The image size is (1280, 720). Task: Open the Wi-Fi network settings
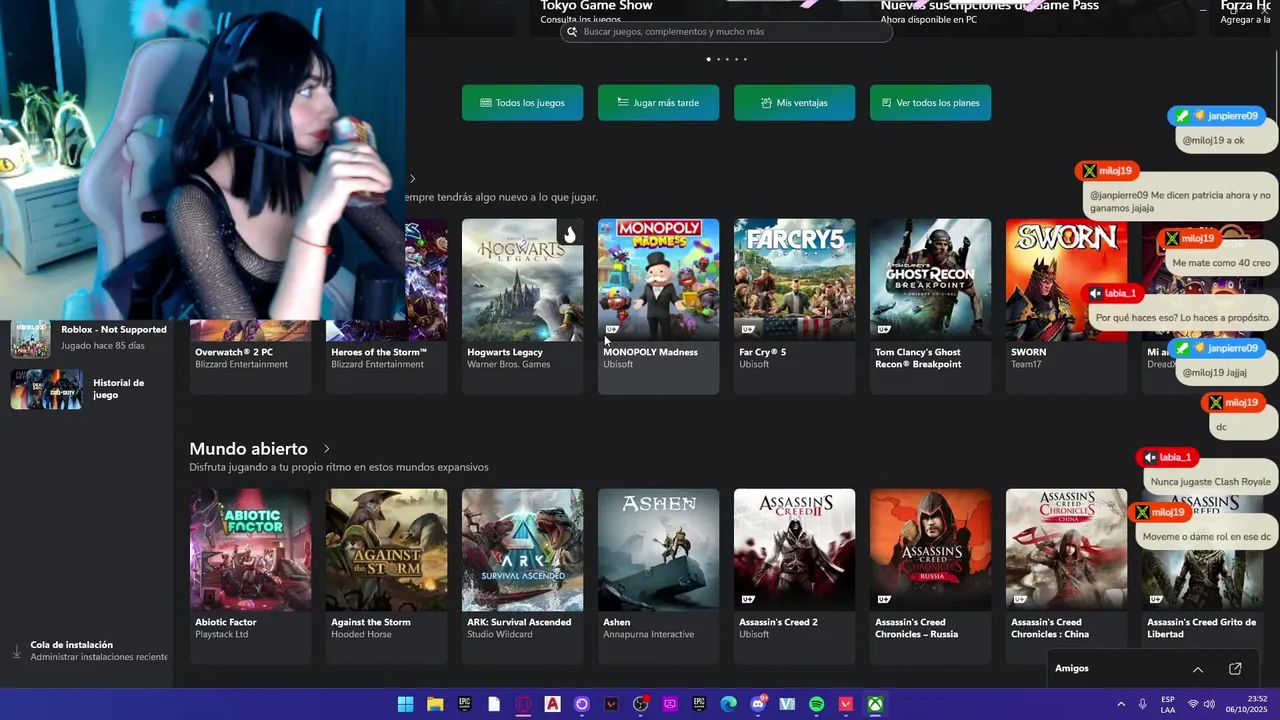point(1192,704)
